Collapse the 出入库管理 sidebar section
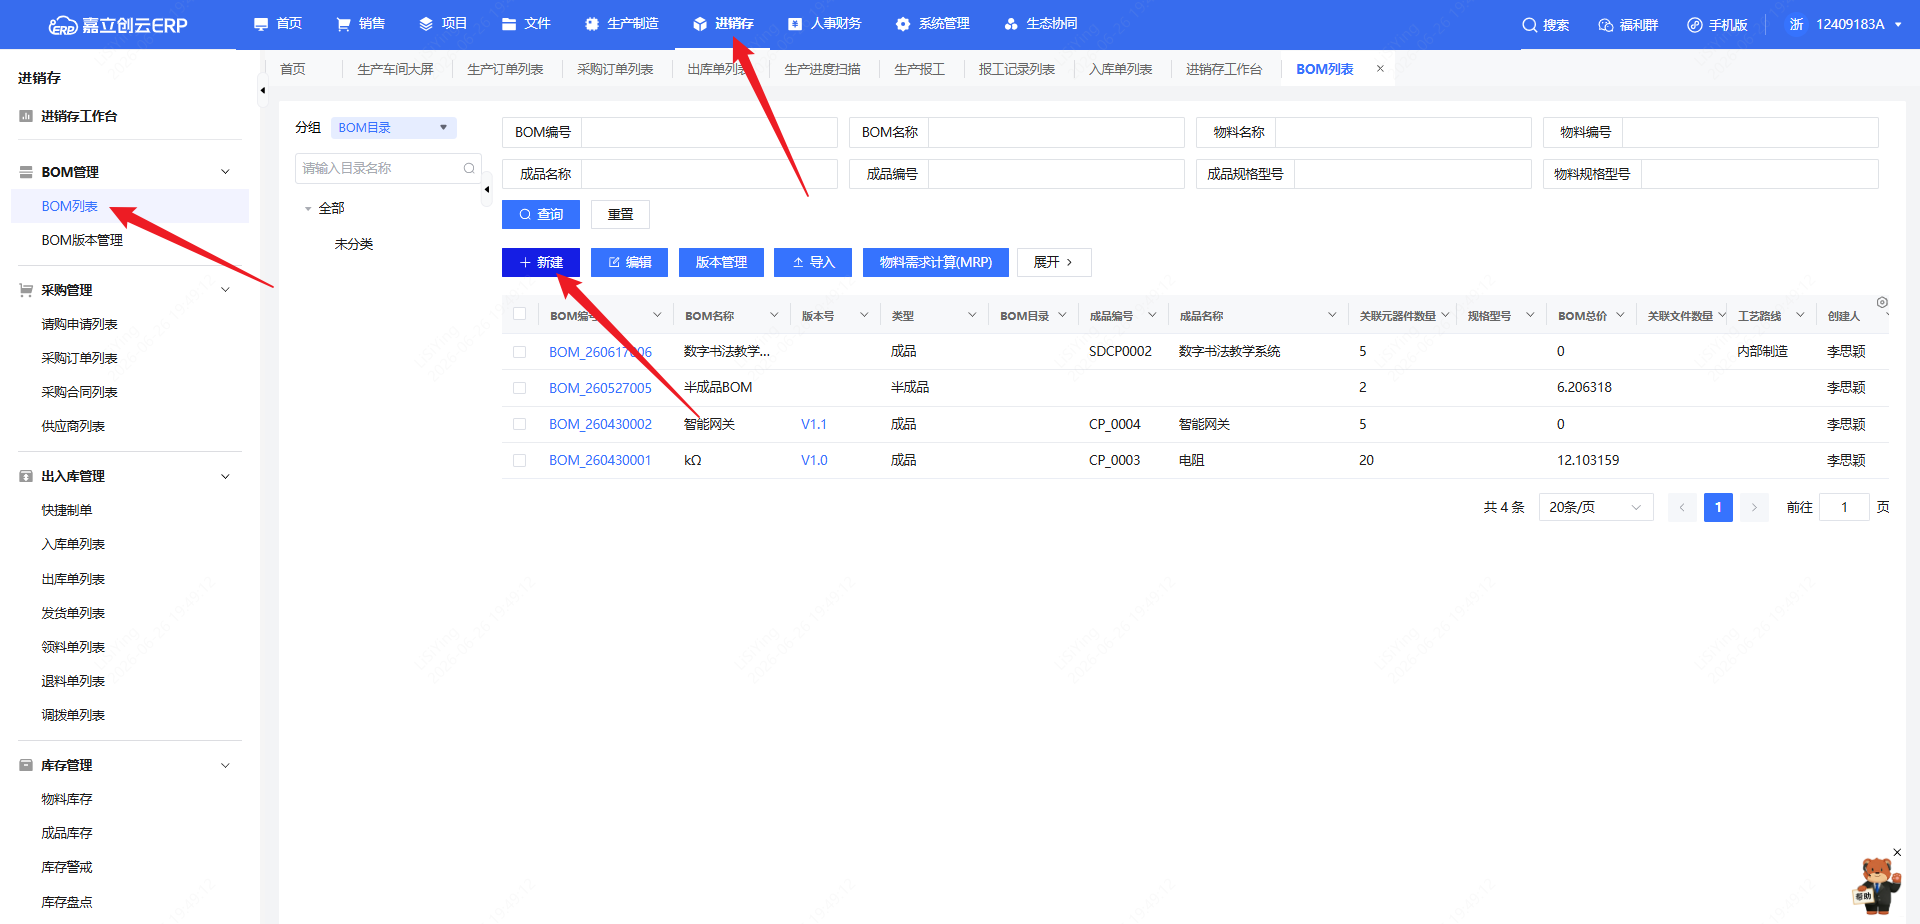The image size is (1920, 924). [x=225, y=476]
